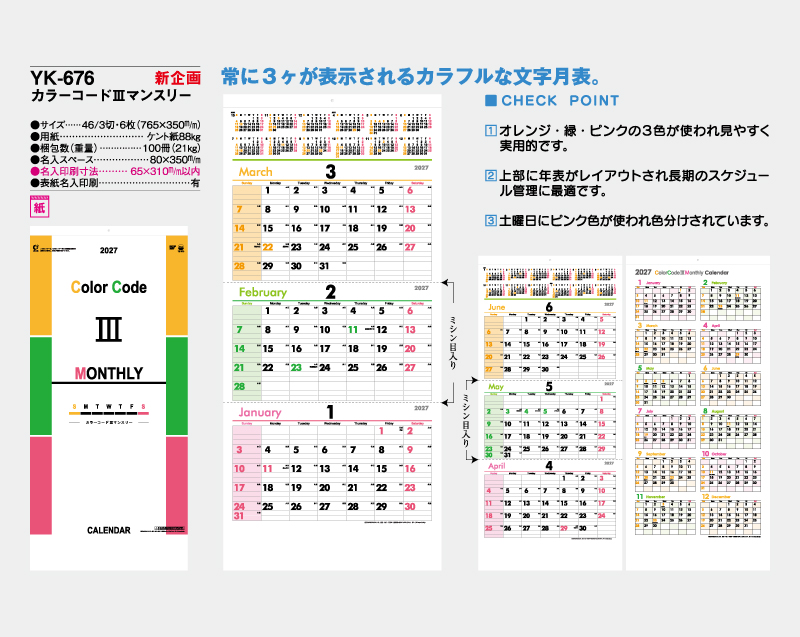
Task: Click the text about 上部に年表がレイアウト
Action: tap(634, 183)
